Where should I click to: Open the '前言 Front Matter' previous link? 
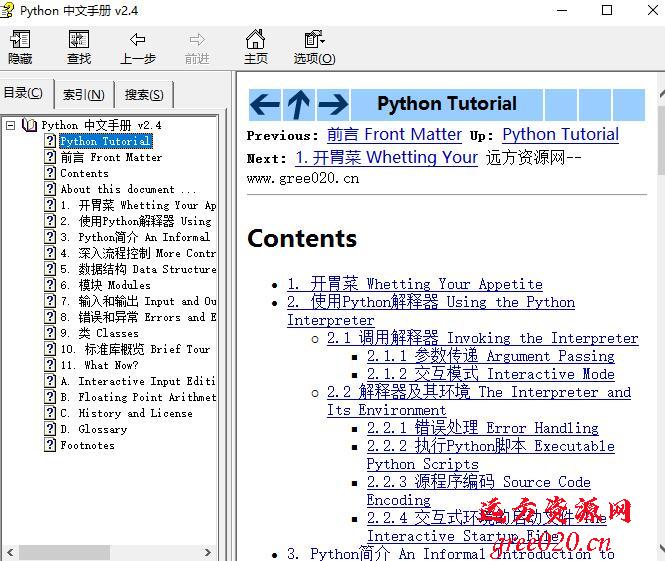click(x=394, y=134)
